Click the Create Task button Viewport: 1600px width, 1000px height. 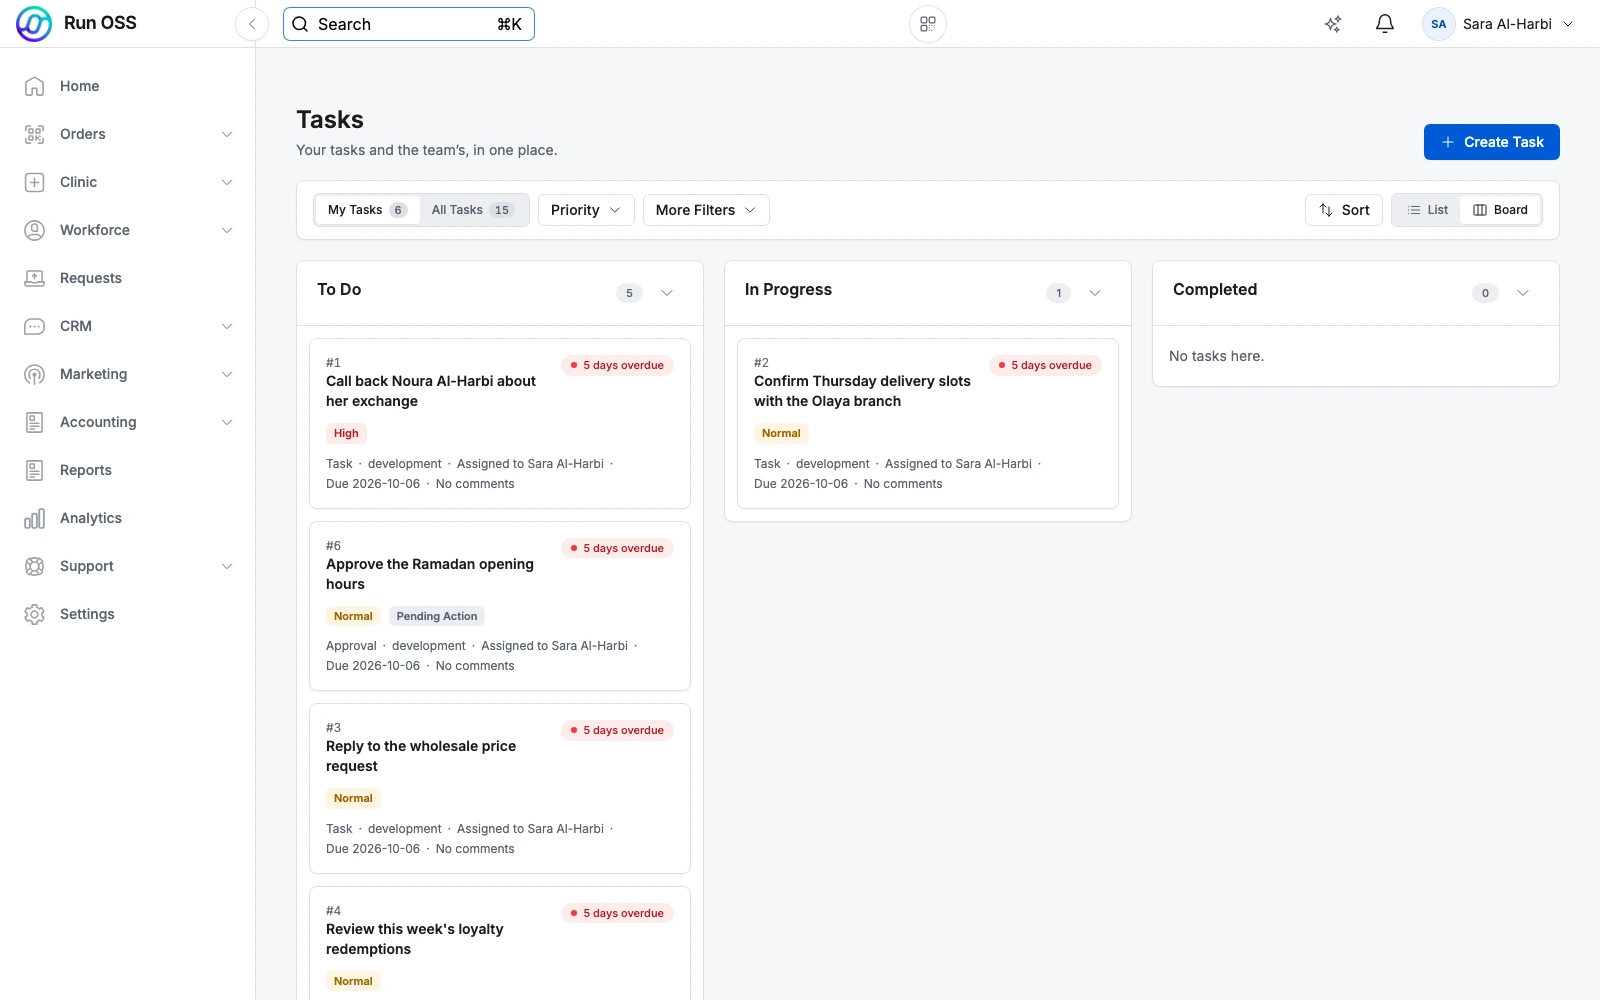(x=1492, y=142)
